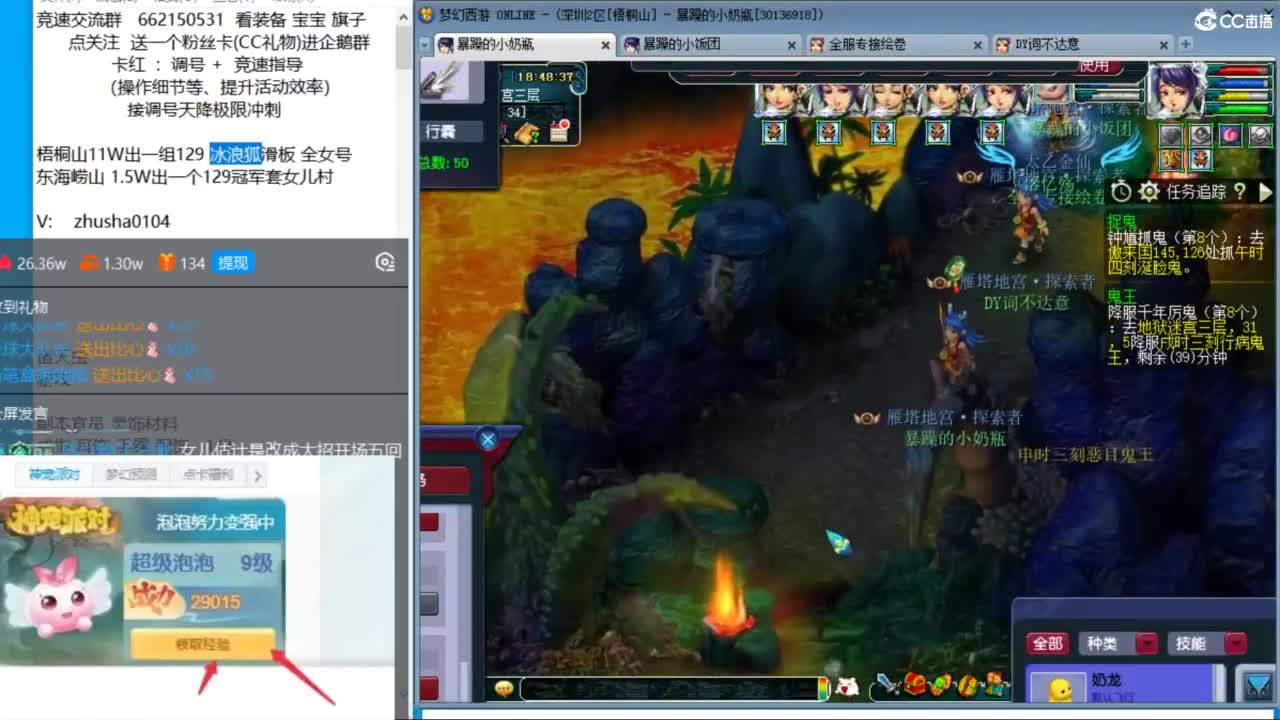Open the chat bubble icon

point(504,688)
